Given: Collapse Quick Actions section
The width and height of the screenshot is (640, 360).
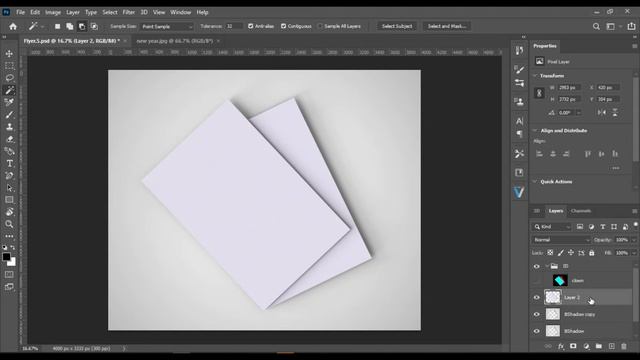Looking at the screenshot, I should pos(535,182).
